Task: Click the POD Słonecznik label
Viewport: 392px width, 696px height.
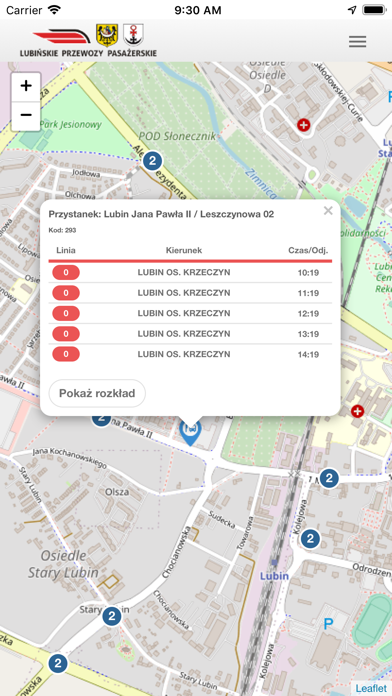Action: pyautogui.click(x=177, y=136)
